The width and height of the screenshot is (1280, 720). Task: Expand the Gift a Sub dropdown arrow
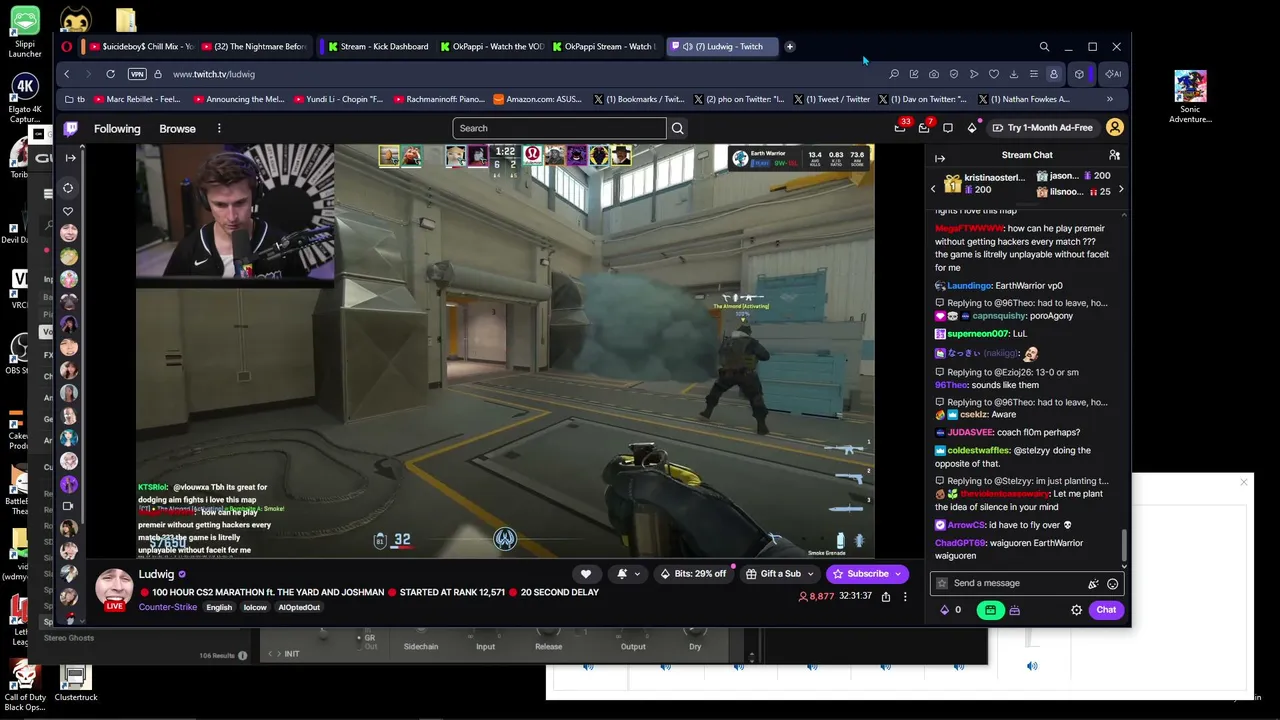(811, 574)
